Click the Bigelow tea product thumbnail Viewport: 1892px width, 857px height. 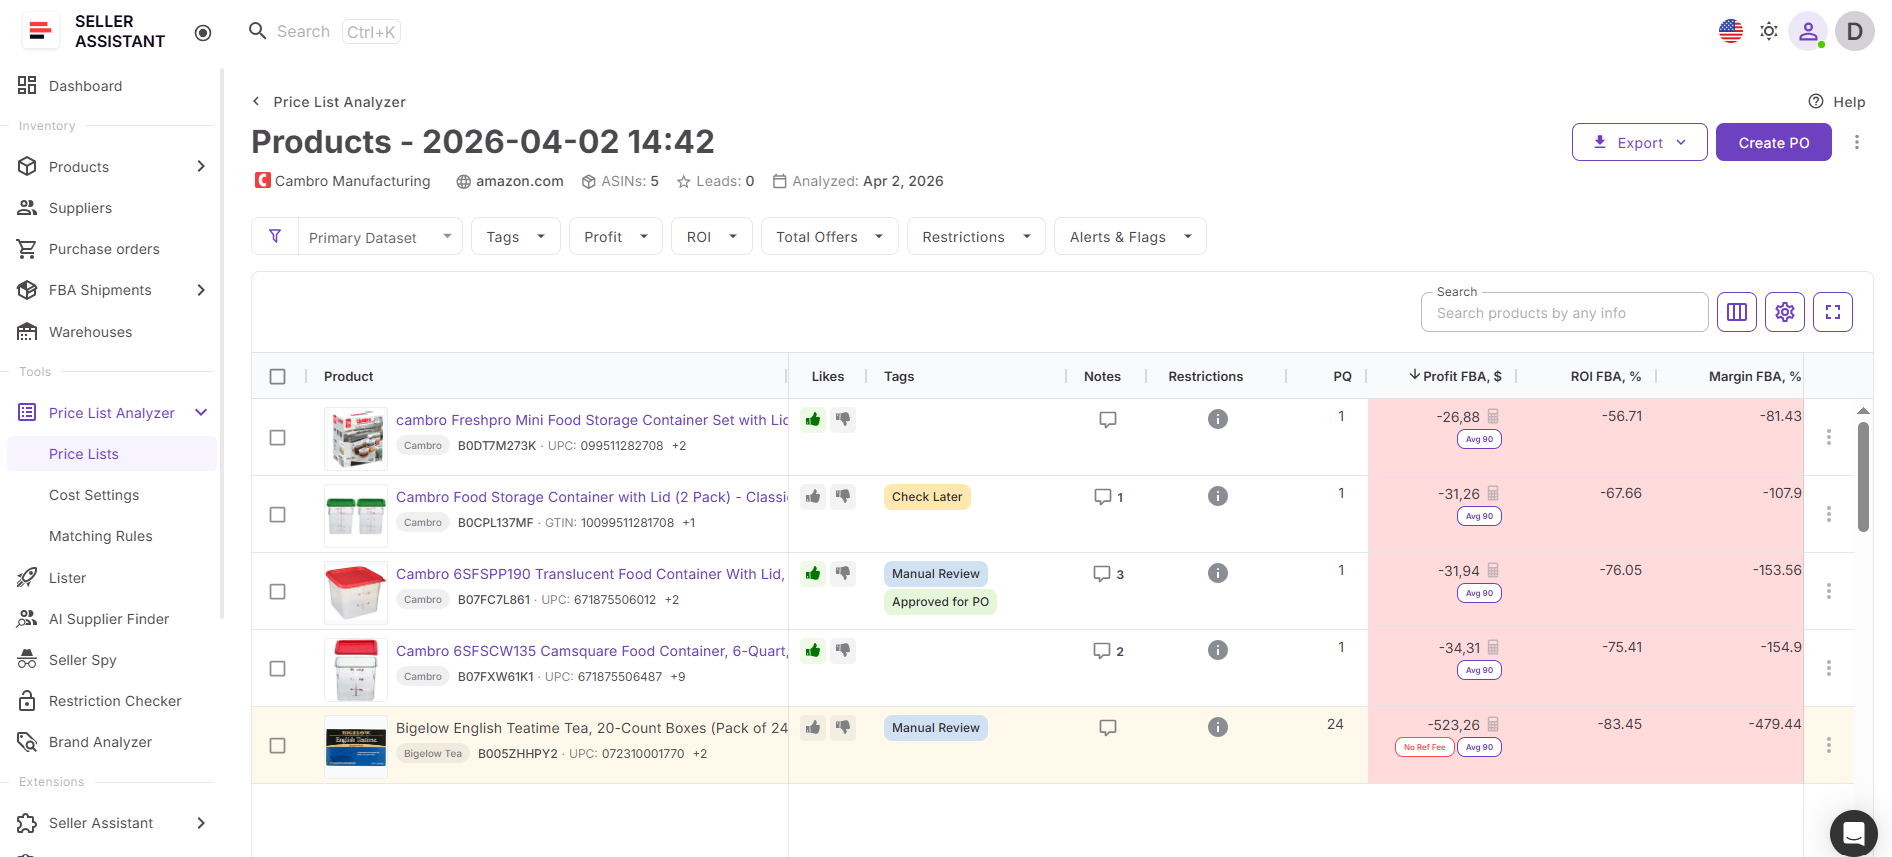coord(356,746)
